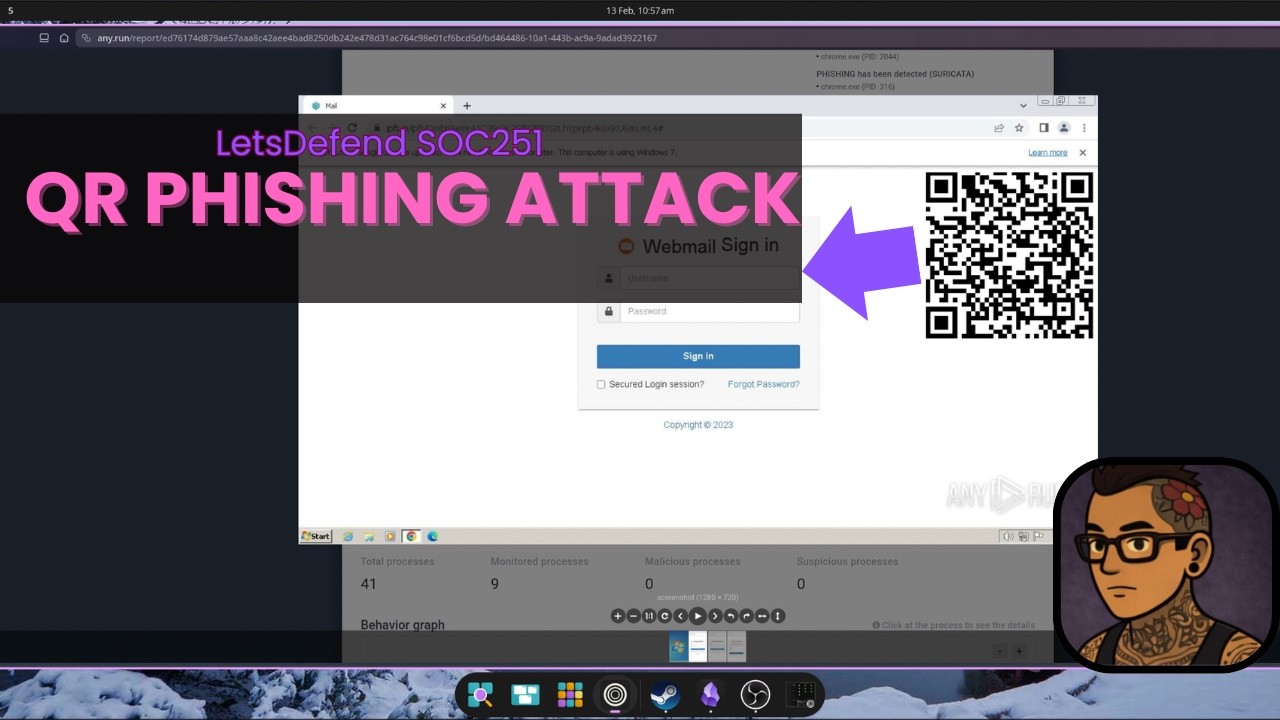
Task: Play the screenshot slideshow
Action: 698,616
